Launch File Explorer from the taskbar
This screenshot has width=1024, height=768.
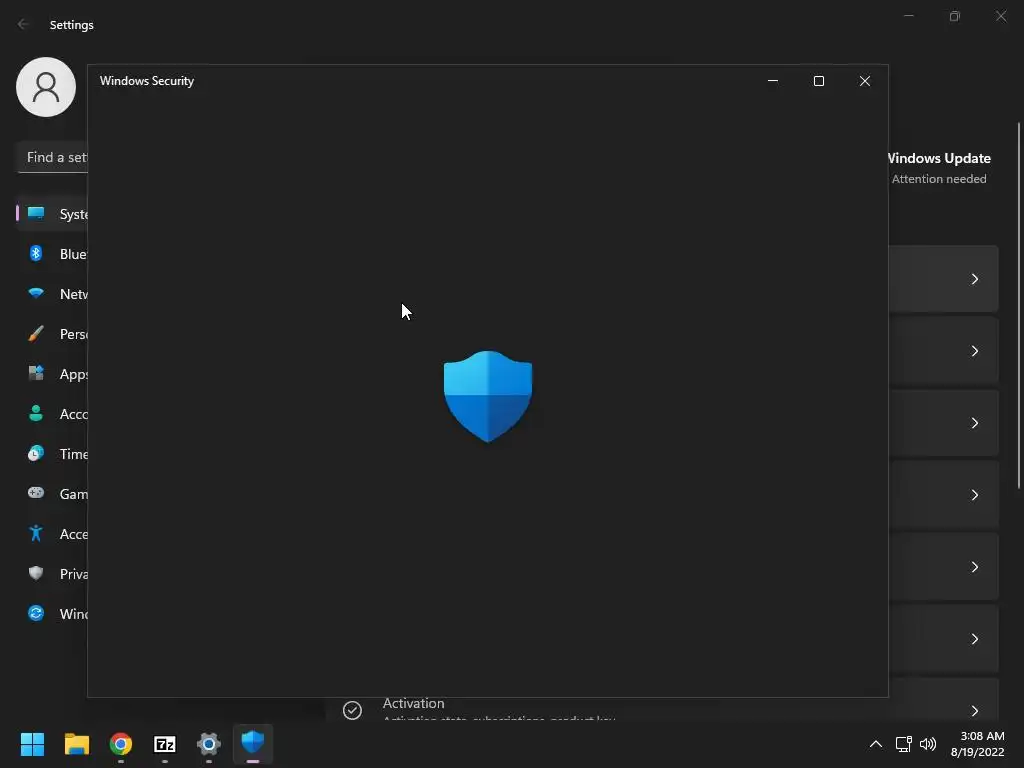point(76,744)
